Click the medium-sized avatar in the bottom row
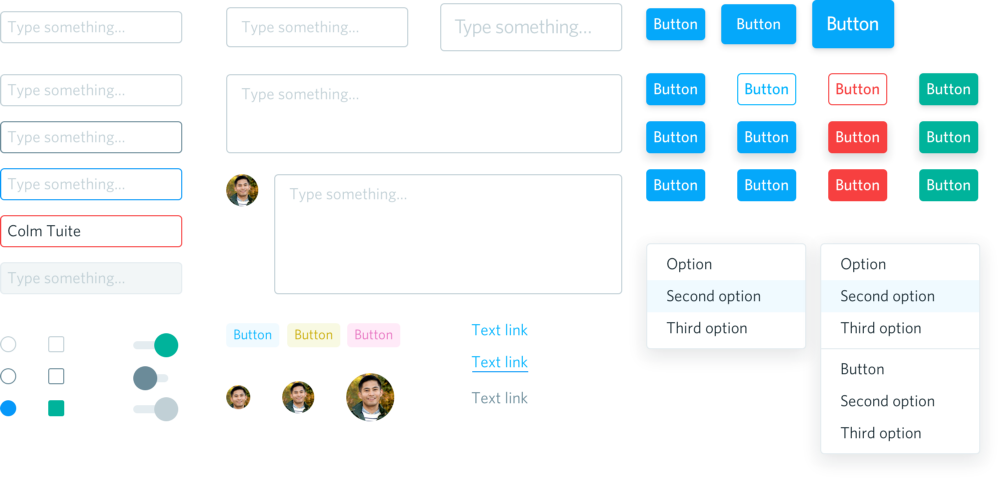1000x480 pixels. coord(298,397)
